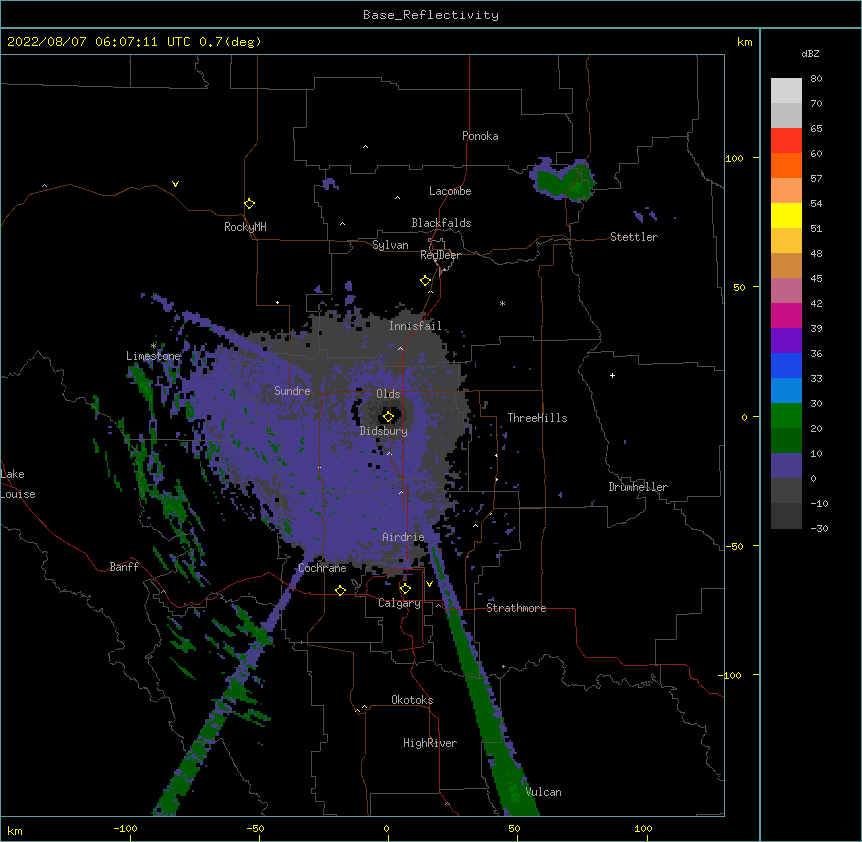Click the Lake Louise label
Screen dimensions: 862x842
coord(18,484)
